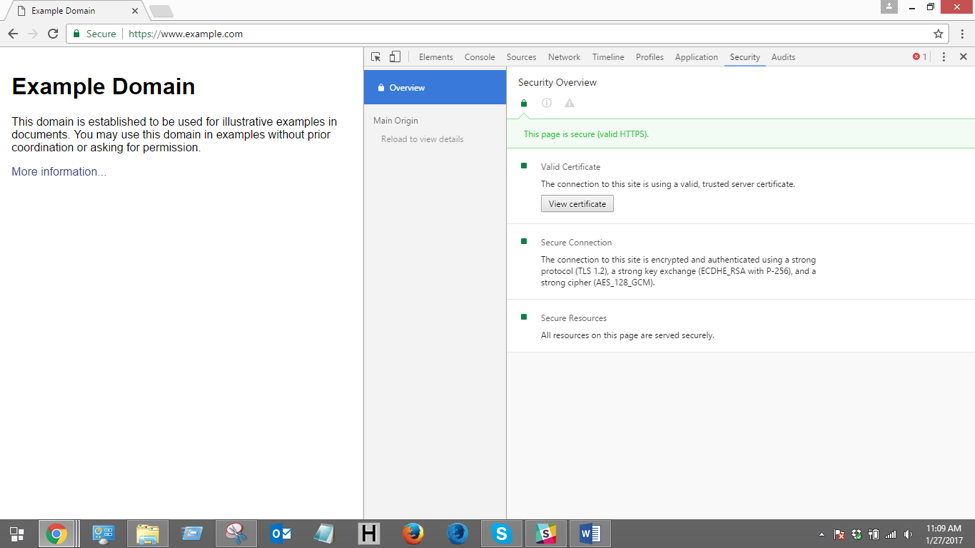Bookmark page with the star icon
The width and height of the screenshot is (975, 548).
pos(938,34)
